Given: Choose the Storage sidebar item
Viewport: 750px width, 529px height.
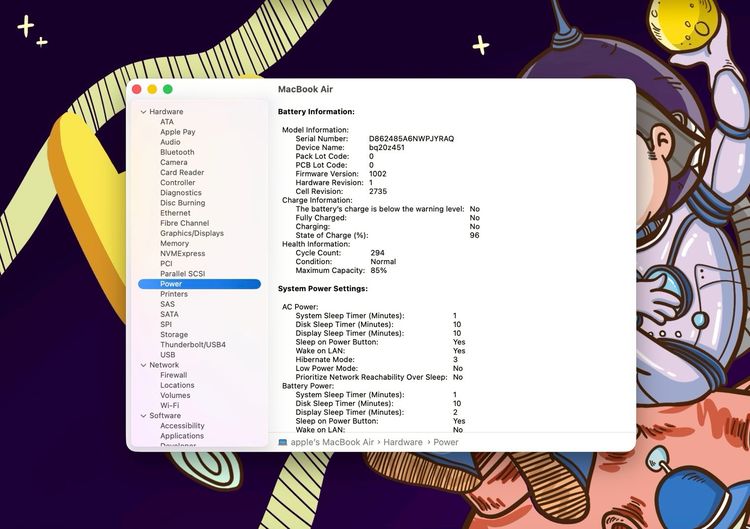Looking at the screenshot, I should (174, 335).
